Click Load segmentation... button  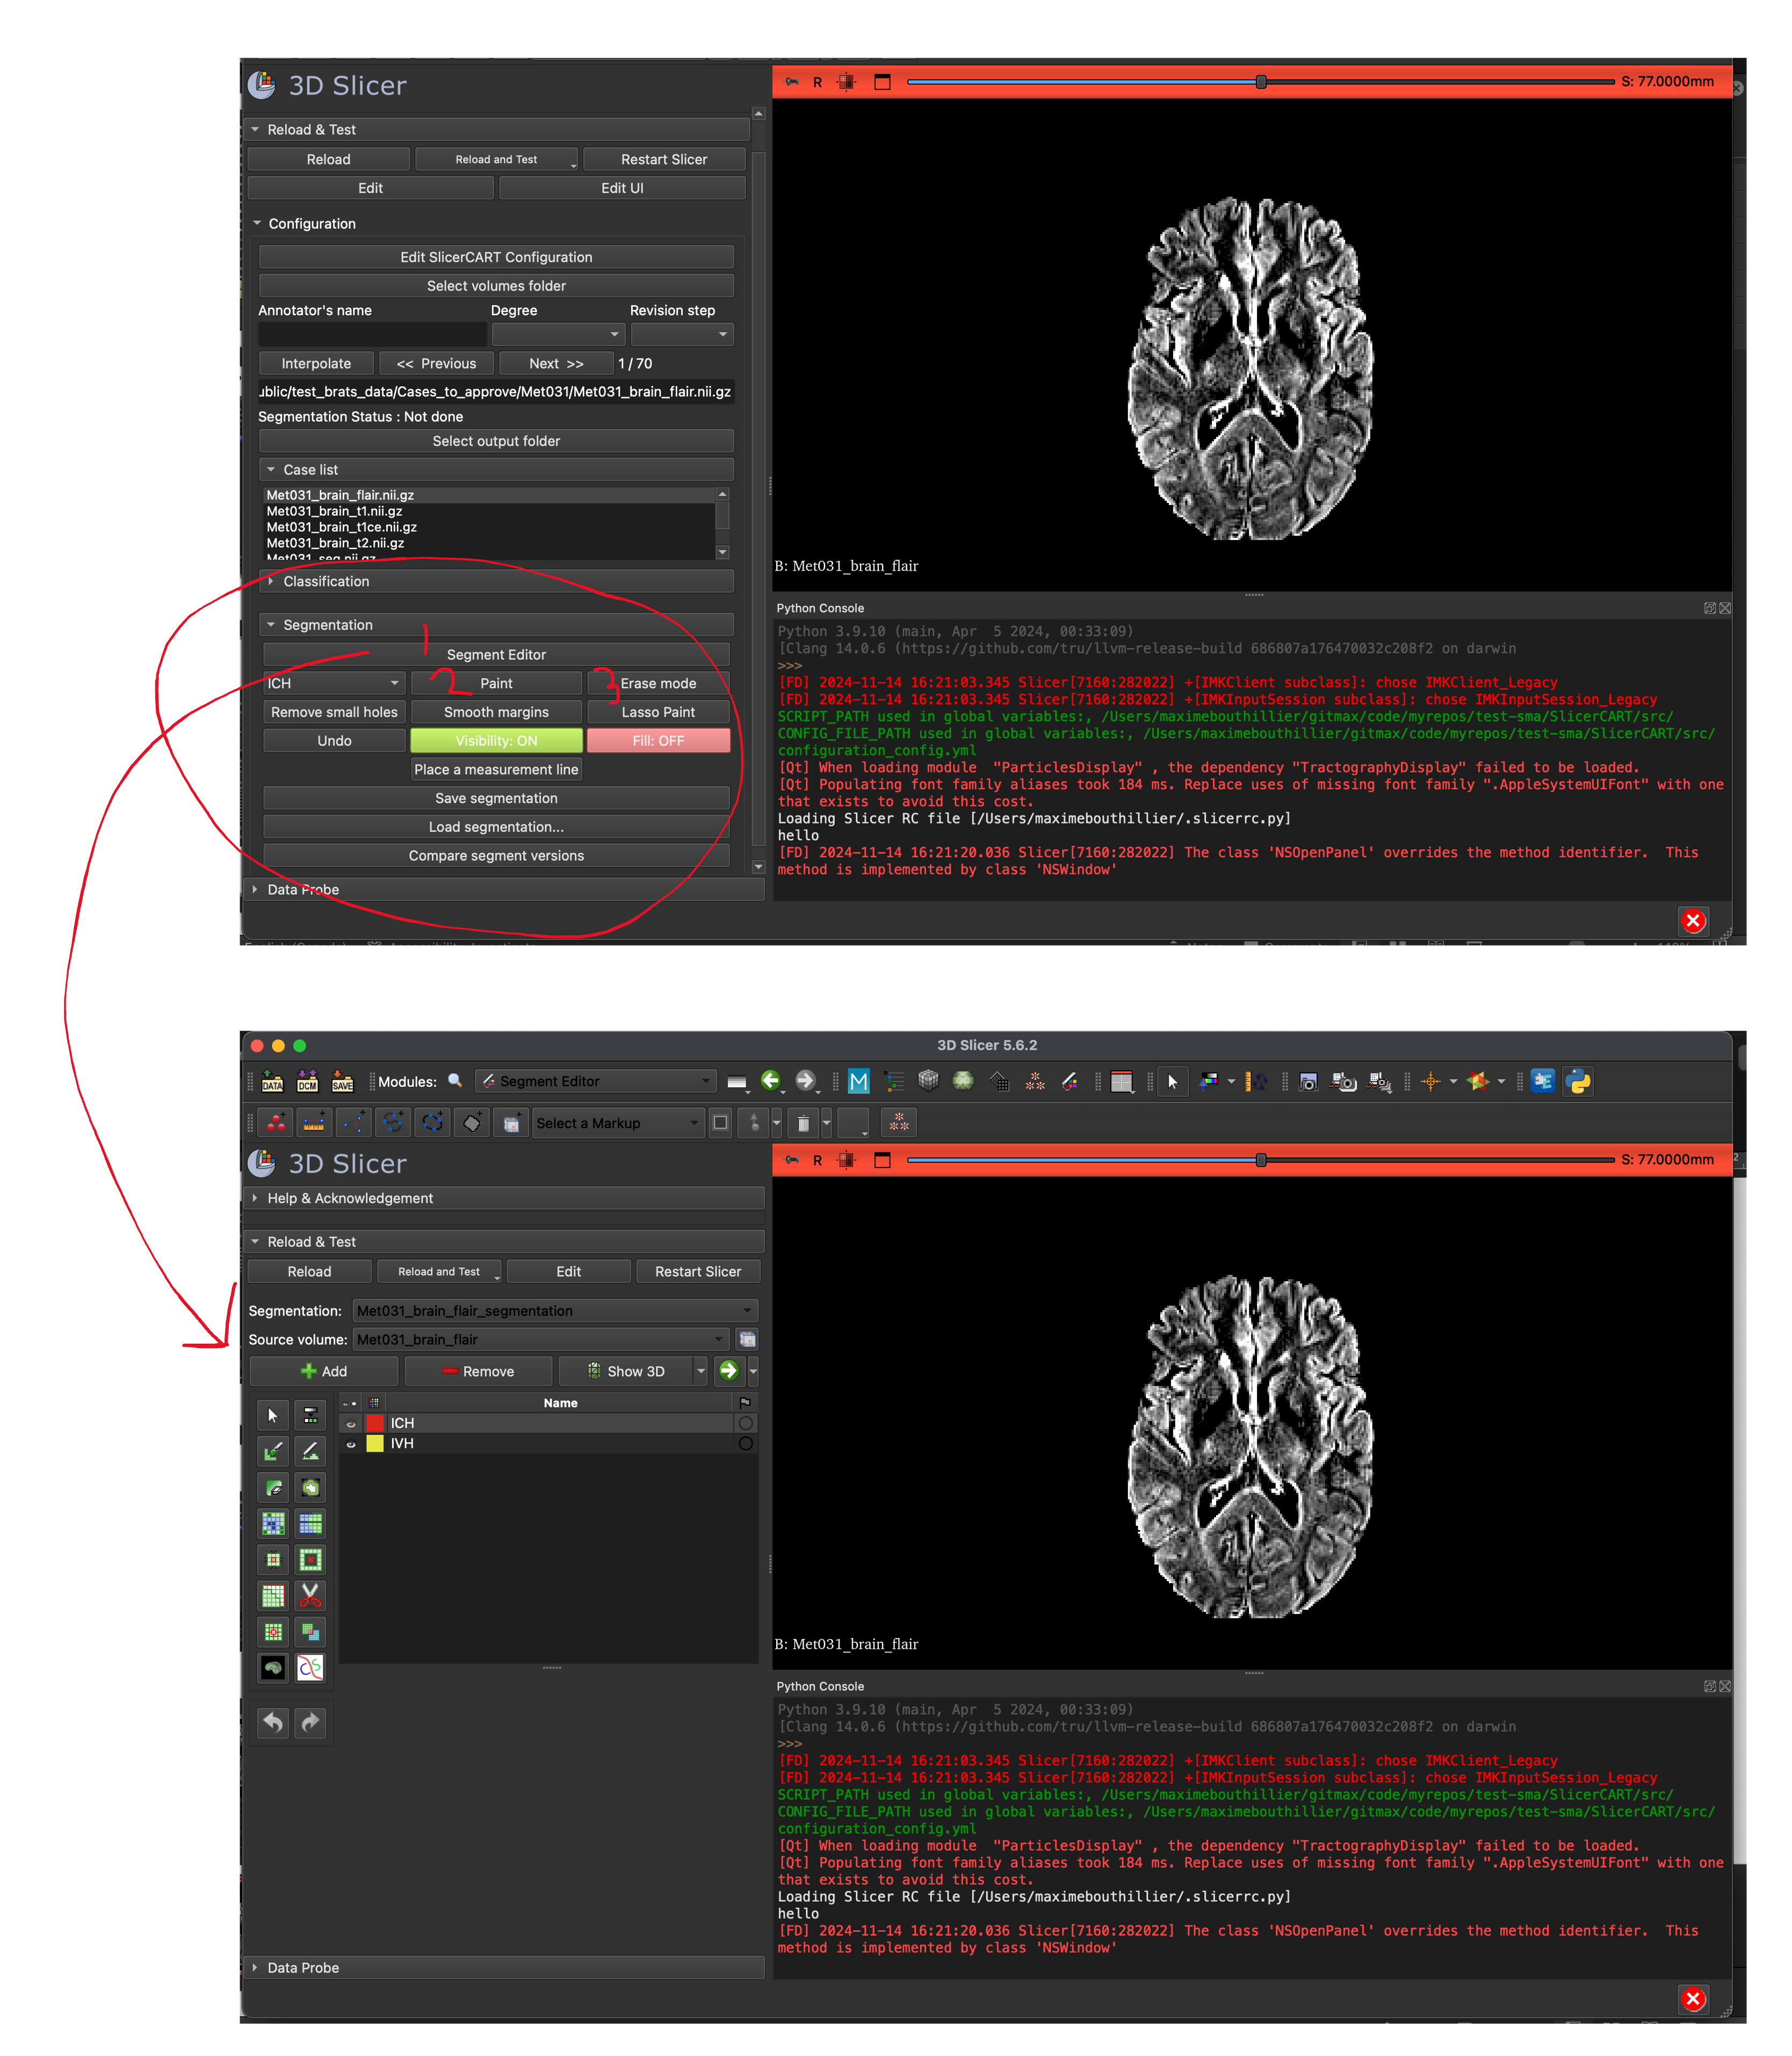coord(496,827)
